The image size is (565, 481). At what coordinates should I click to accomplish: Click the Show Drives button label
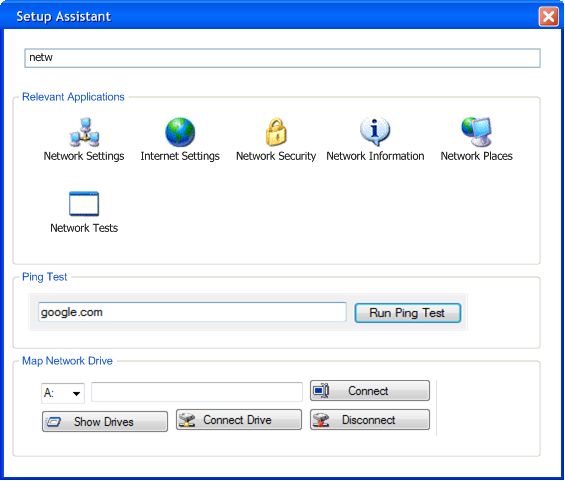[104, 422]
